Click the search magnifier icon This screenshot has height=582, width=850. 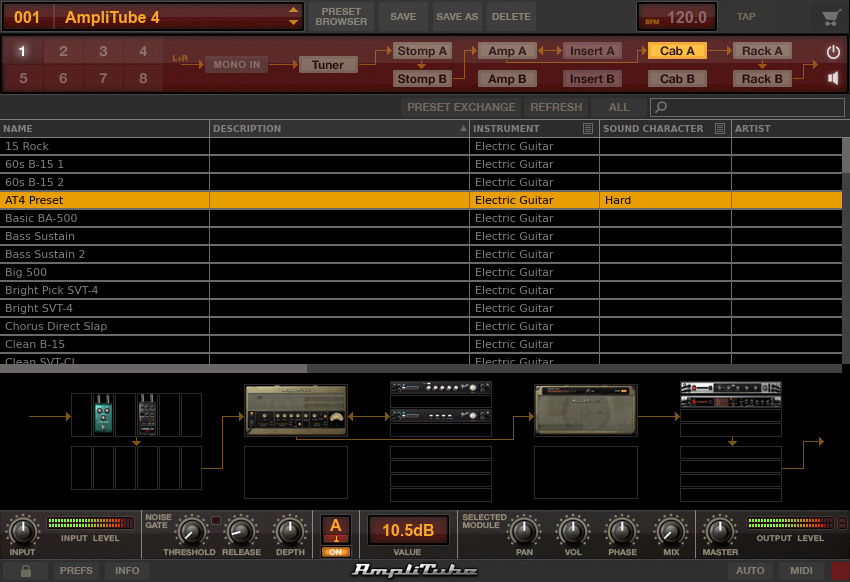(661, 107)
